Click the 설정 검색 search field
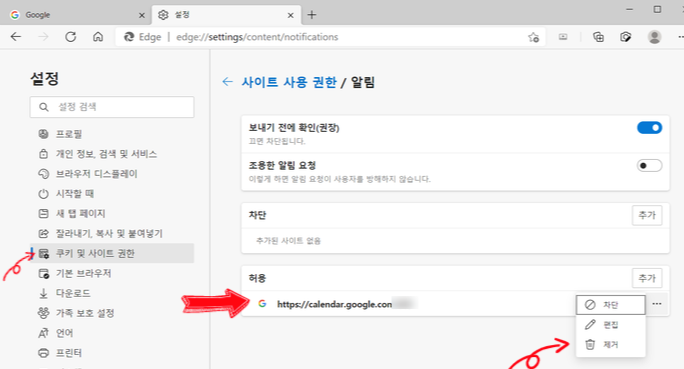This screenshot has width=684, height=369. pyautogui.click(x=112, y=107)
